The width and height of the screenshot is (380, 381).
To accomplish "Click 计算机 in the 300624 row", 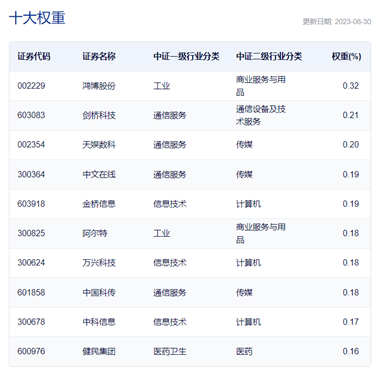I will [x=248, y=263].
